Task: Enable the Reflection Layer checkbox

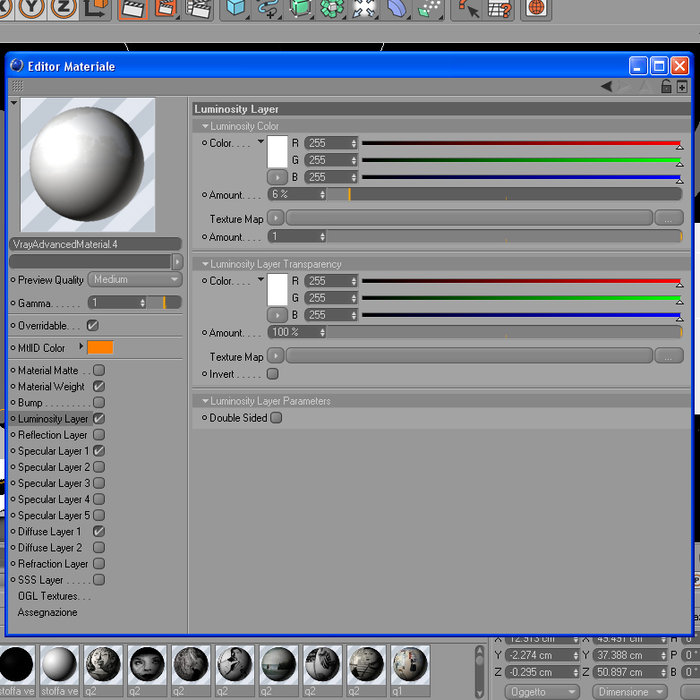Action: [99, 434]
